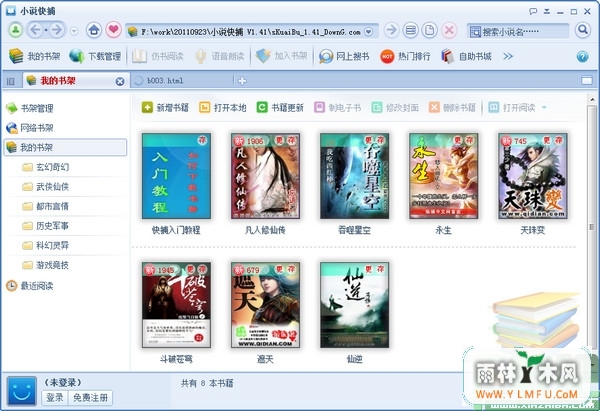Image resolution: width=600 pixels, height=411 pixels.
Task: Expand the address bar dropdown
Action: (x=368, y=32)
